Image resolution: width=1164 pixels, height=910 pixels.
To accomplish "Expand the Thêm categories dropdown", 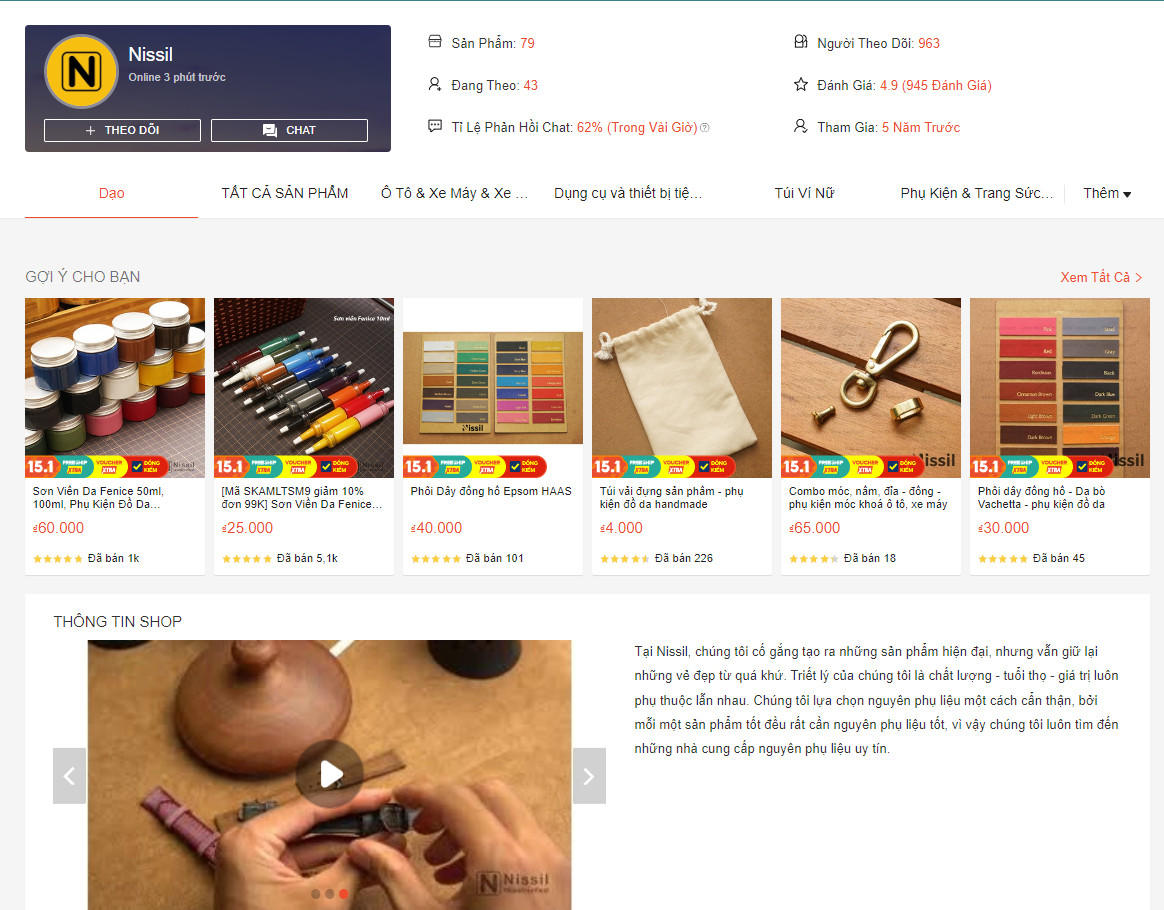I will (1107, 193).
